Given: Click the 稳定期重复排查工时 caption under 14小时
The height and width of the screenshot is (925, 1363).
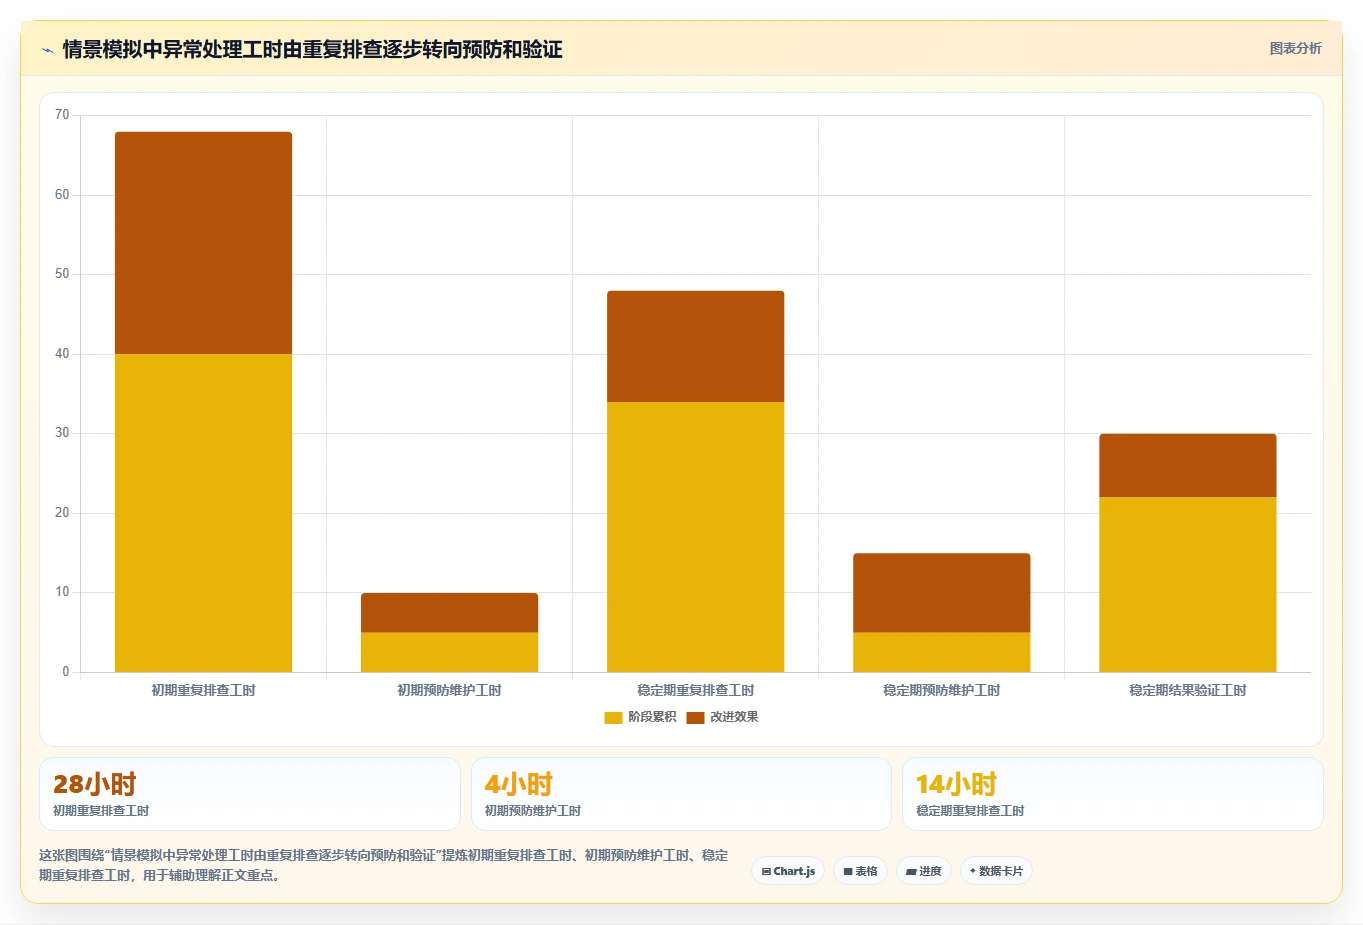Looking at the screenshot, I should pyautogui.click(x=970, y=811).
